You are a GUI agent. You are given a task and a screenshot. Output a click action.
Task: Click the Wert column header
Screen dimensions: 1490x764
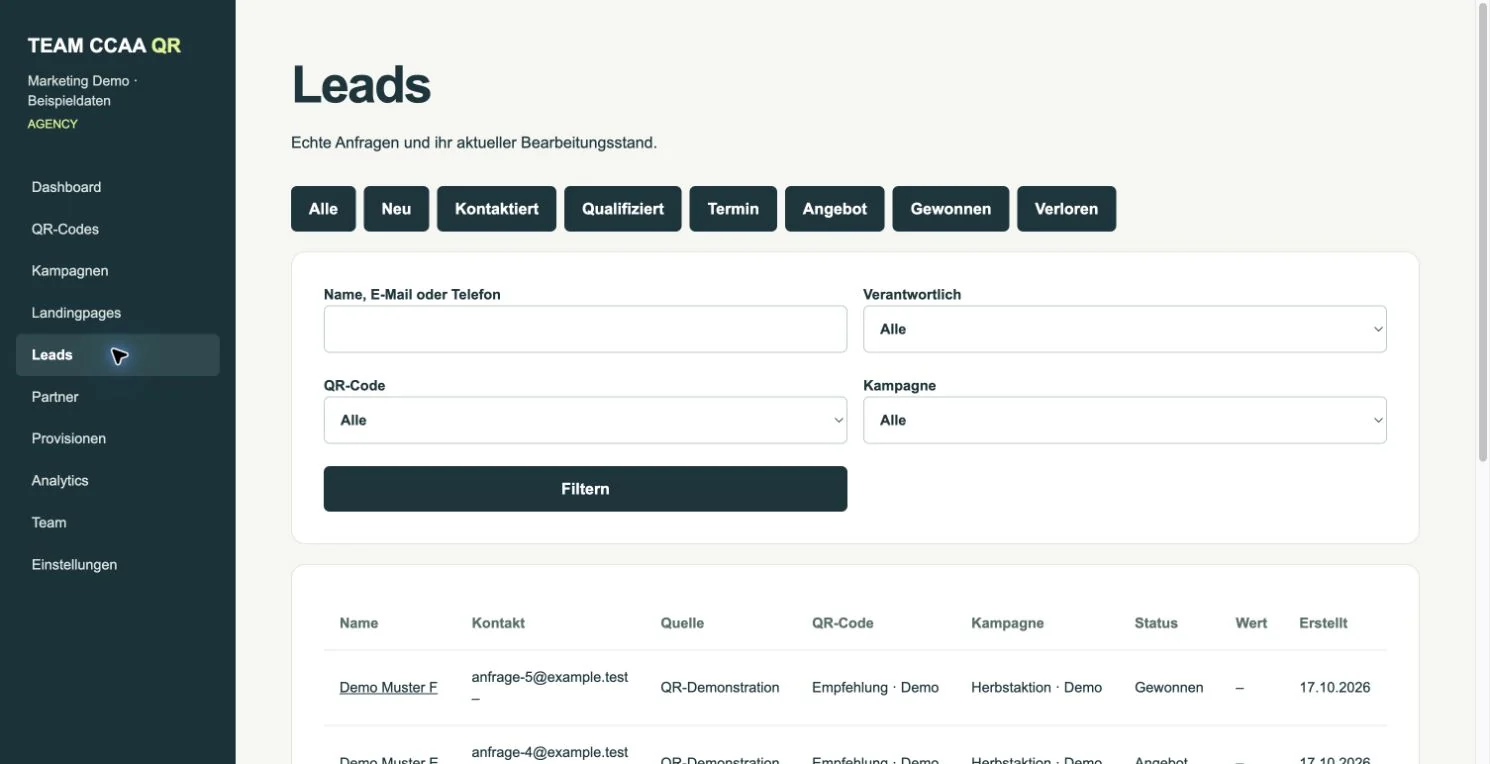1251,623
